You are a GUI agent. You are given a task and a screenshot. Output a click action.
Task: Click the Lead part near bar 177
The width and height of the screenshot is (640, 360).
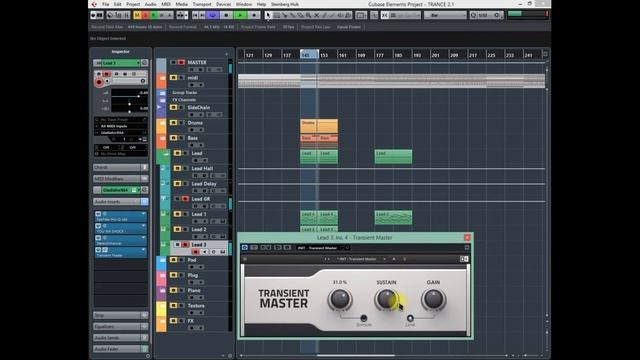[393, 156]
